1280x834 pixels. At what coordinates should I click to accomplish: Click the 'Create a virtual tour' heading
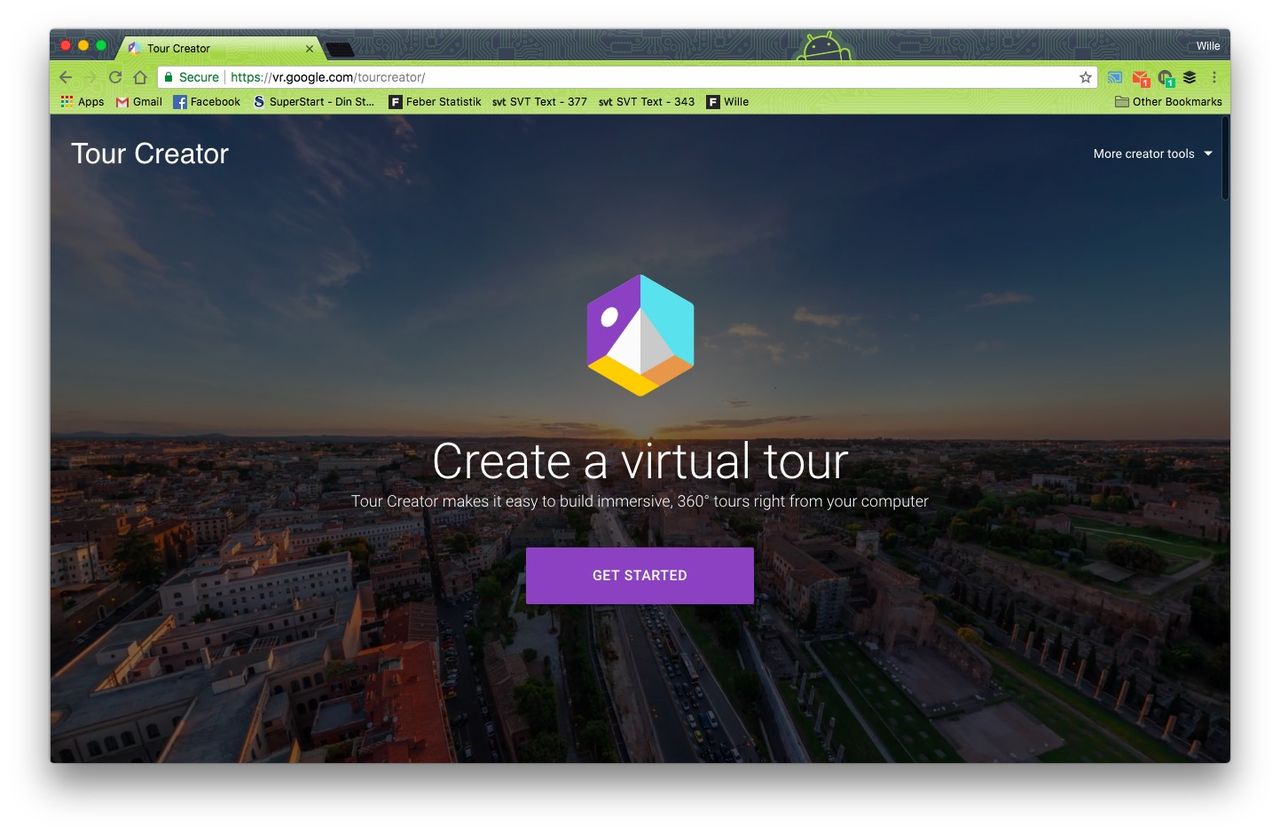(640, 462)
